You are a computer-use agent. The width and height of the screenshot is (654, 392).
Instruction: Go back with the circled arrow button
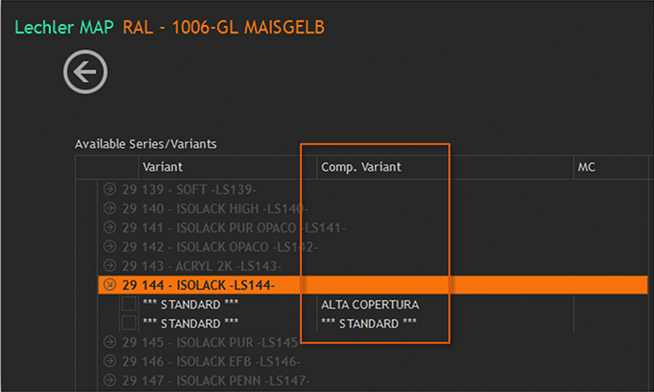click(x=86, y=72)
